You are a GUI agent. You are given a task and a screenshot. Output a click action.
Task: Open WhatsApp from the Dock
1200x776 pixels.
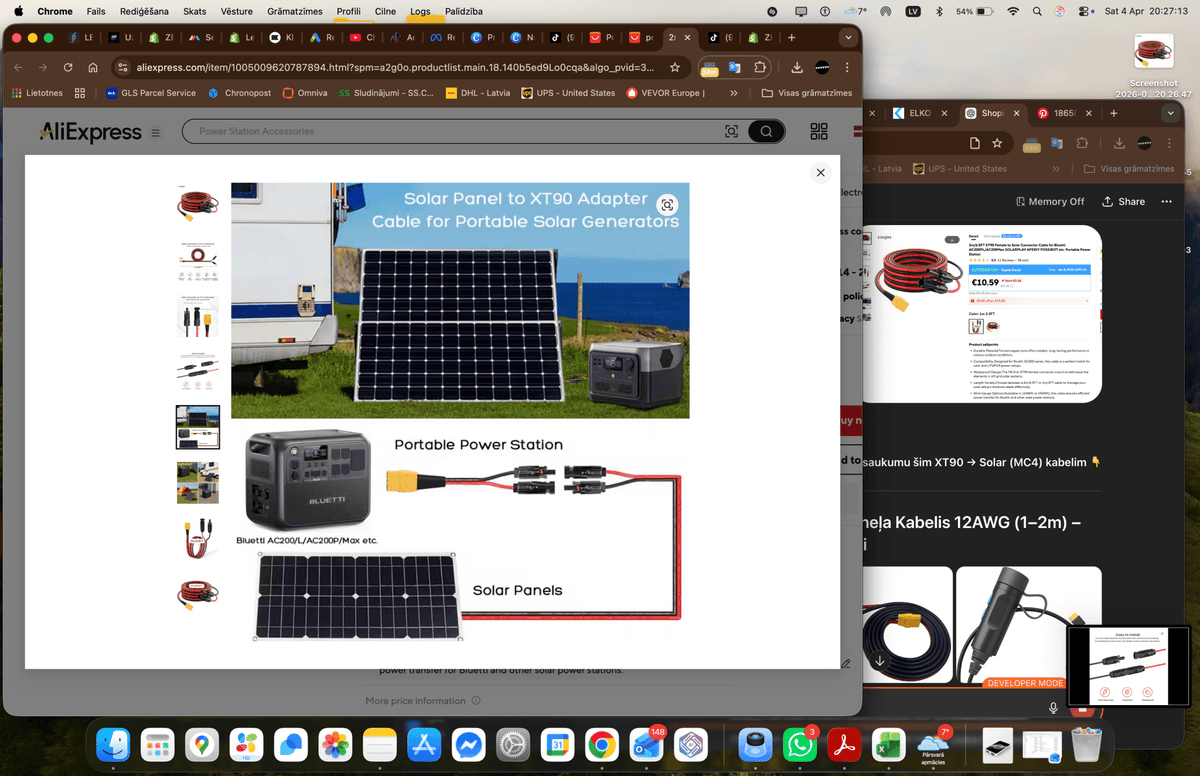point(800,744)
